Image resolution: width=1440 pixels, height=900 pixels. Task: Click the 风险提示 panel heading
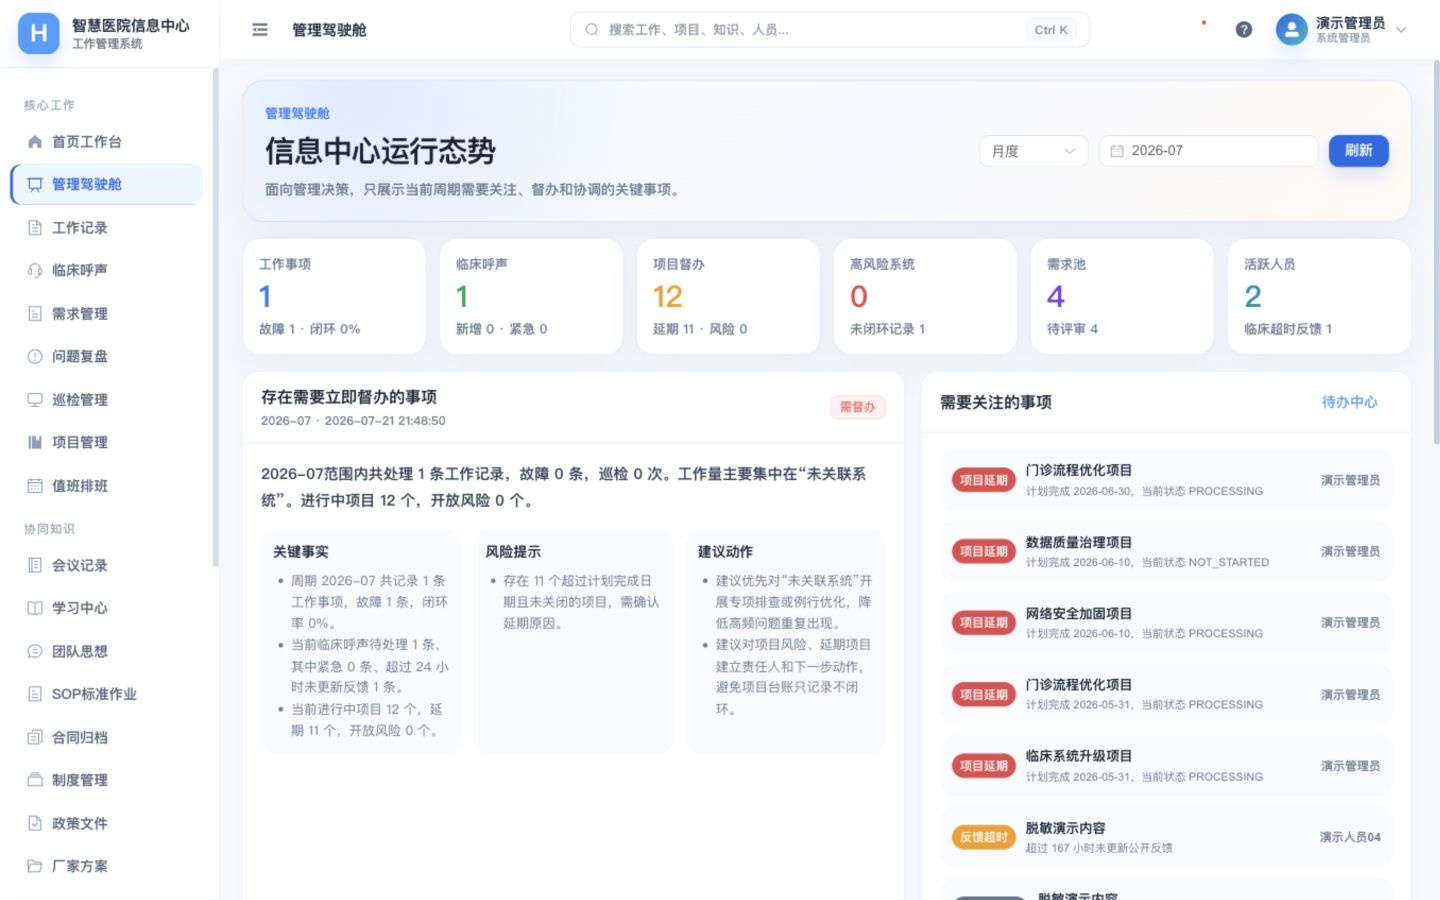pos(513,552)
